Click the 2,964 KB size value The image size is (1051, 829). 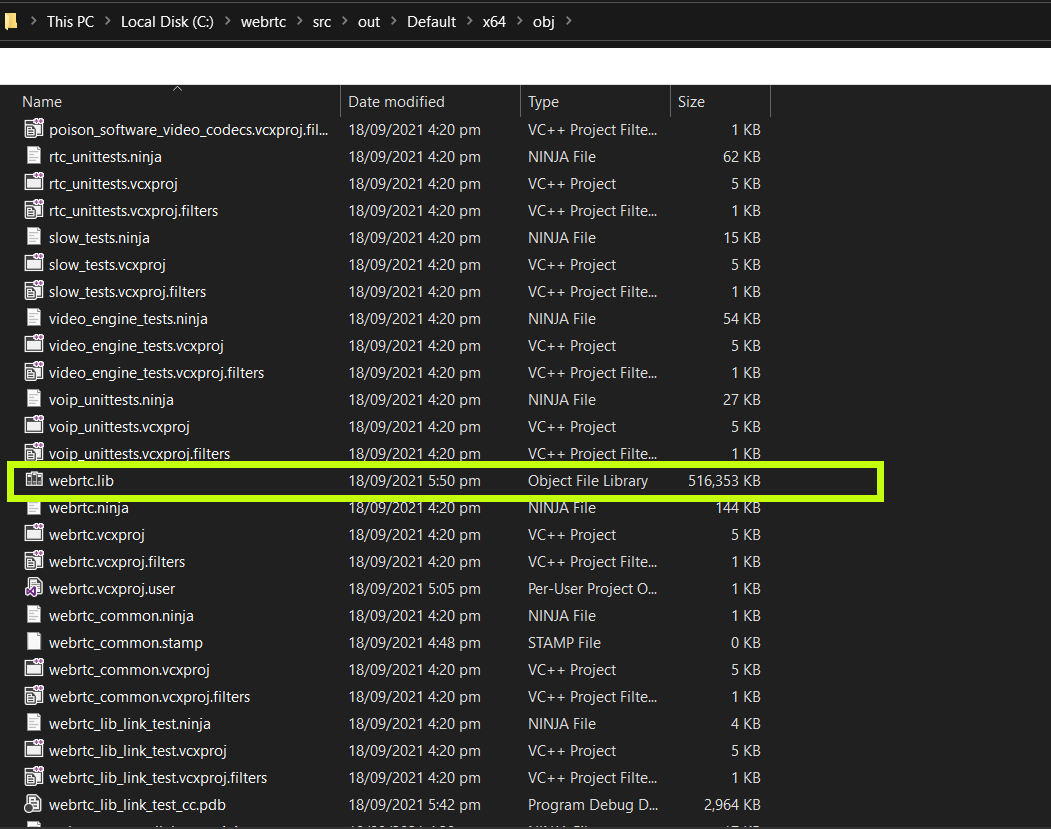click(732, 804)
